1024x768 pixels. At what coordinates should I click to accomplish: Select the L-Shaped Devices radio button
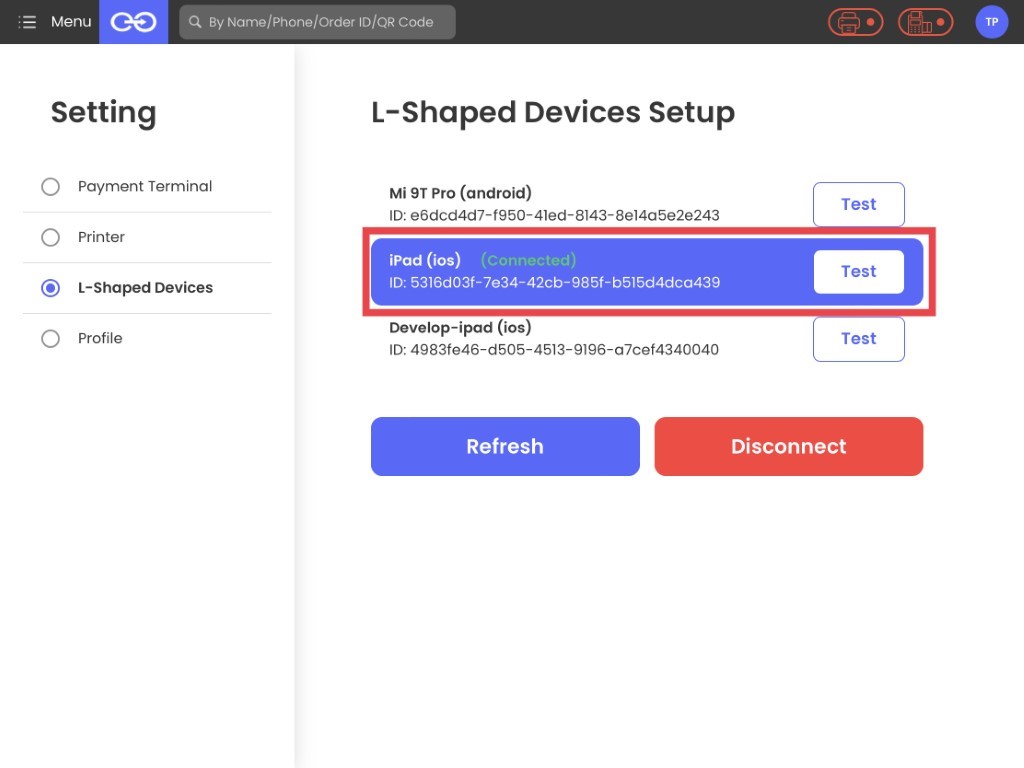tap(50, 288)
